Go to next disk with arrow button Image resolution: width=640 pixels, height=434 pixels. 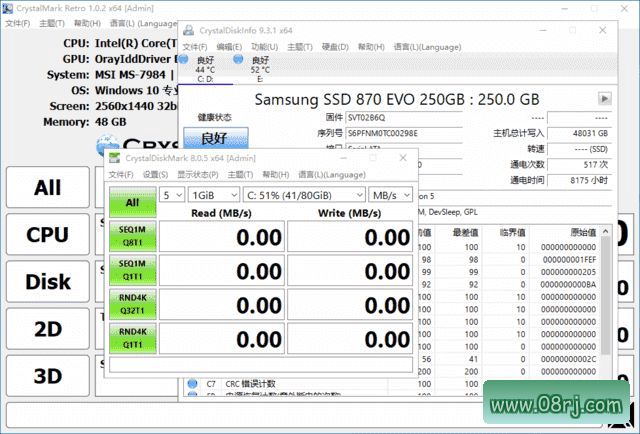(604, 99)
